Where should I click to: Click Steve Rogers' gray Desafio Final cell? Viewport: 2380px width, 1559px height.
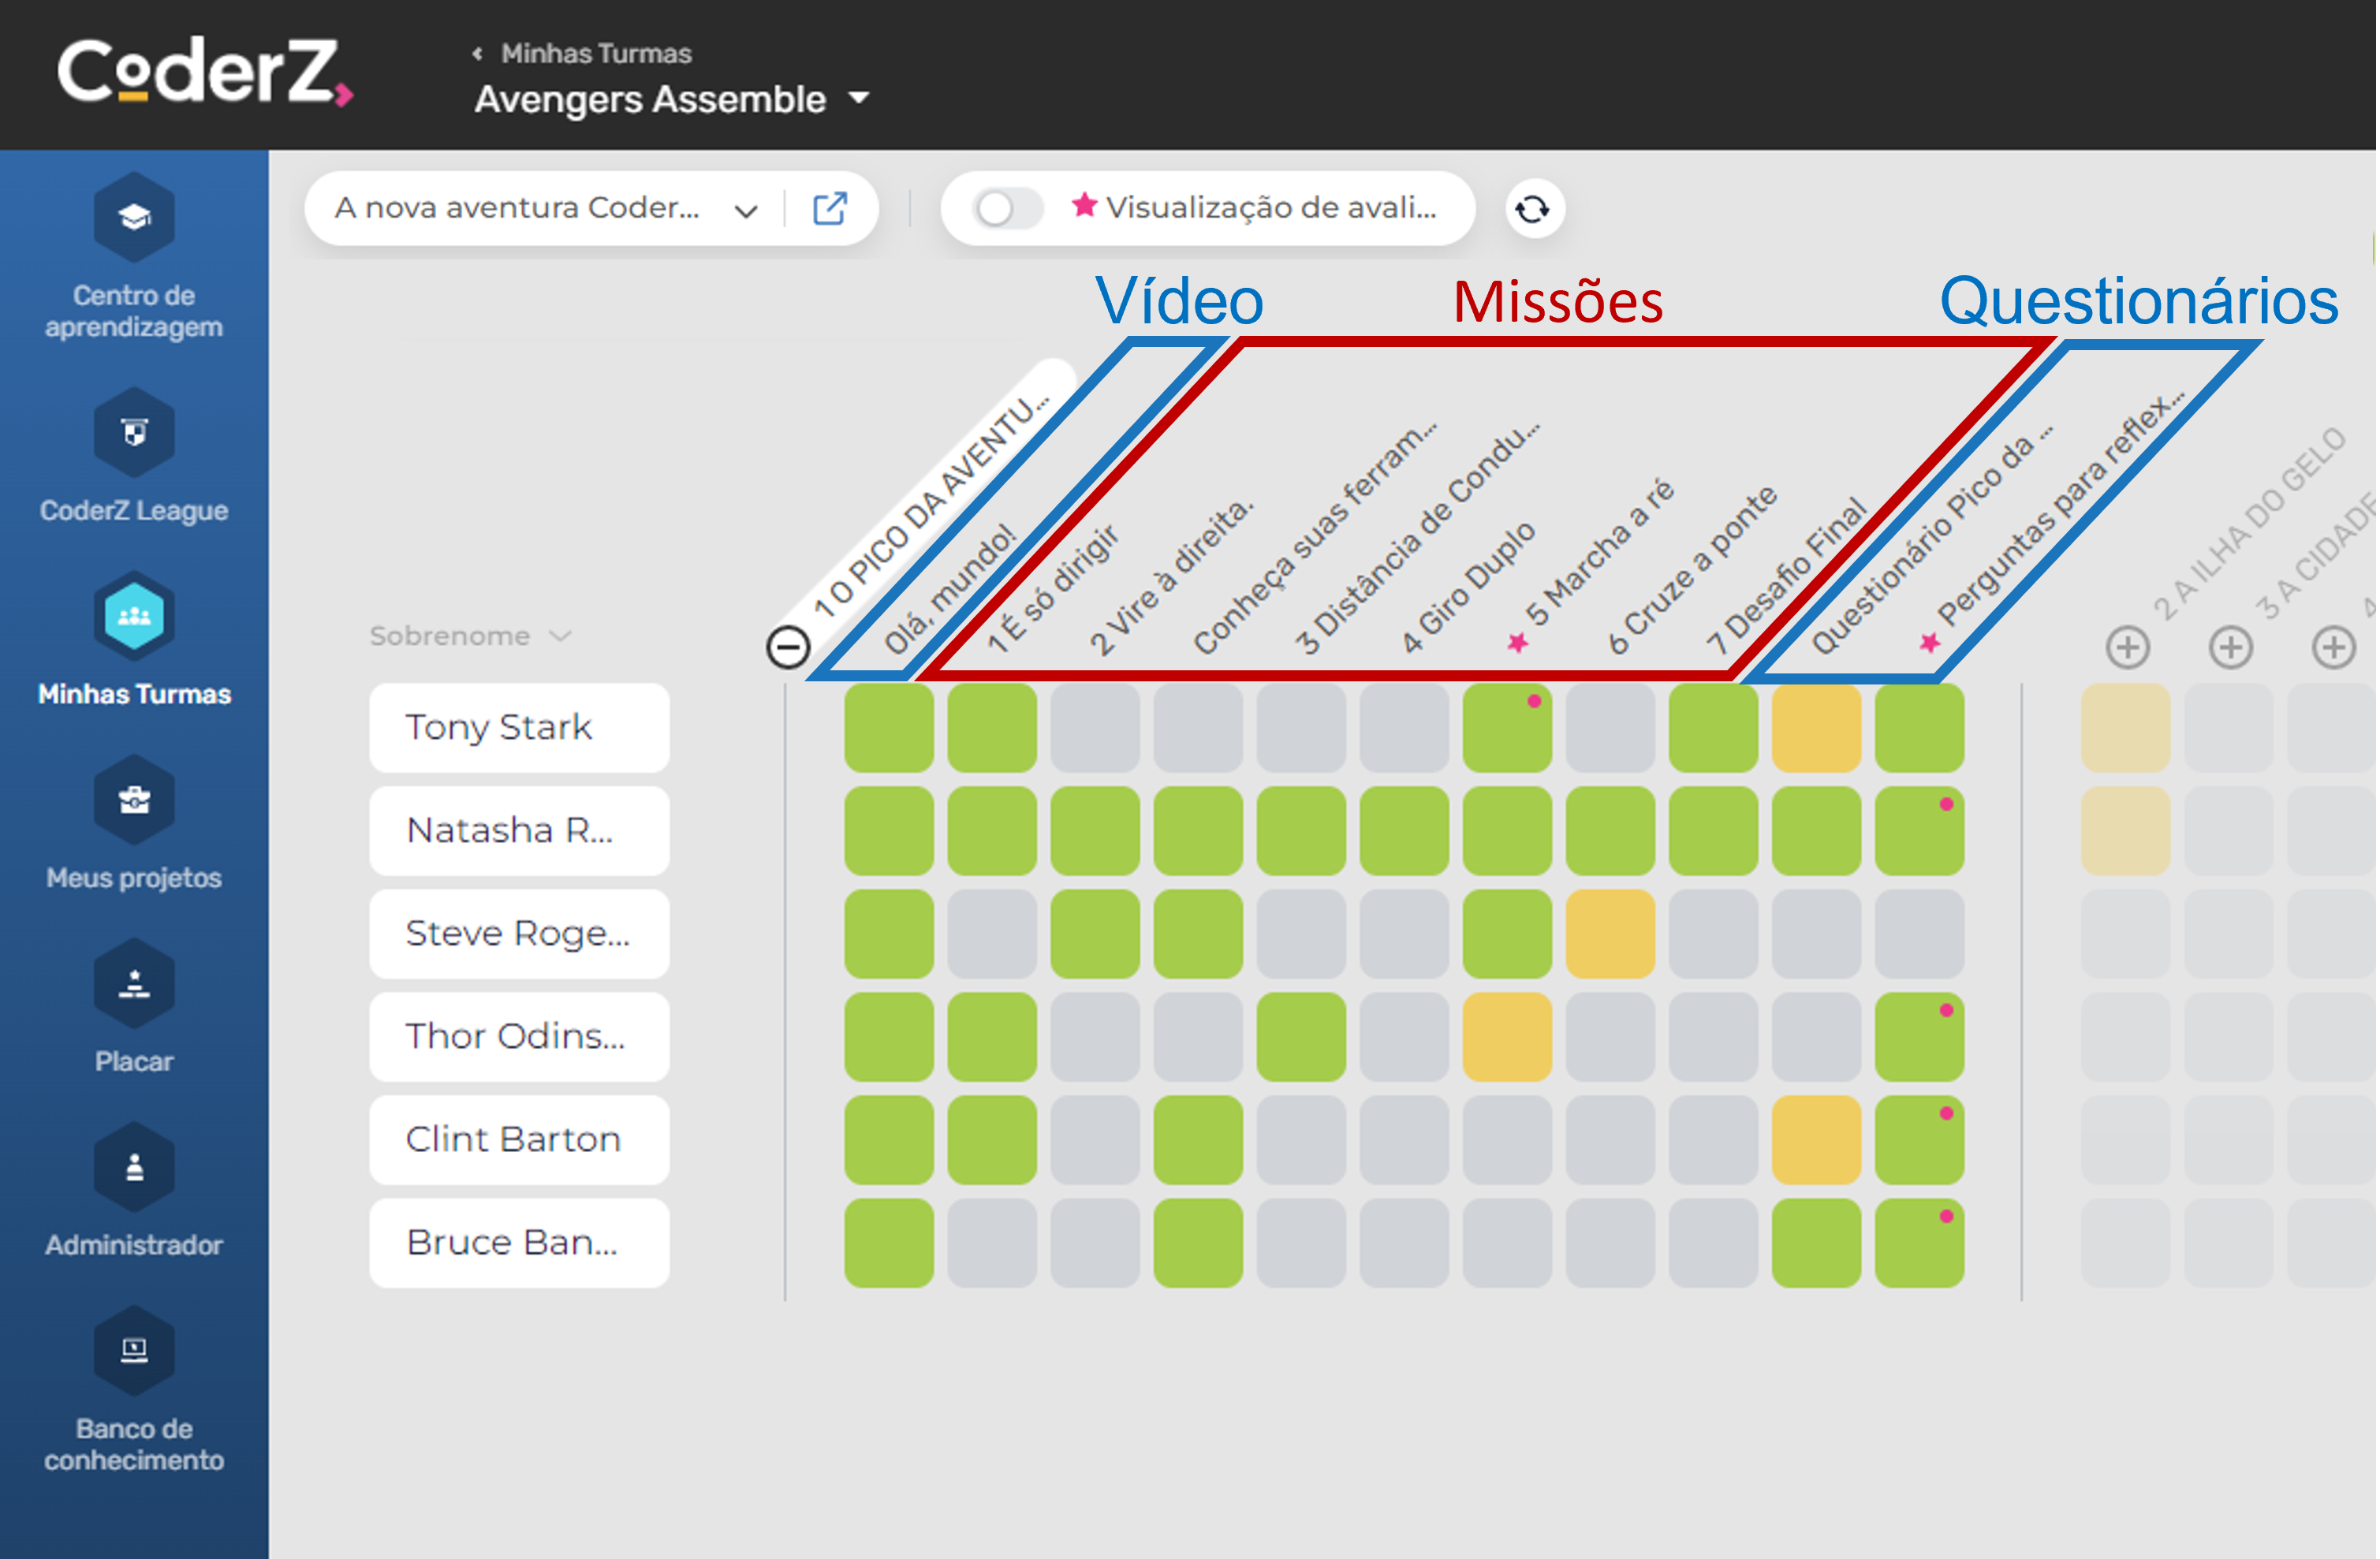click(1713, 934)
